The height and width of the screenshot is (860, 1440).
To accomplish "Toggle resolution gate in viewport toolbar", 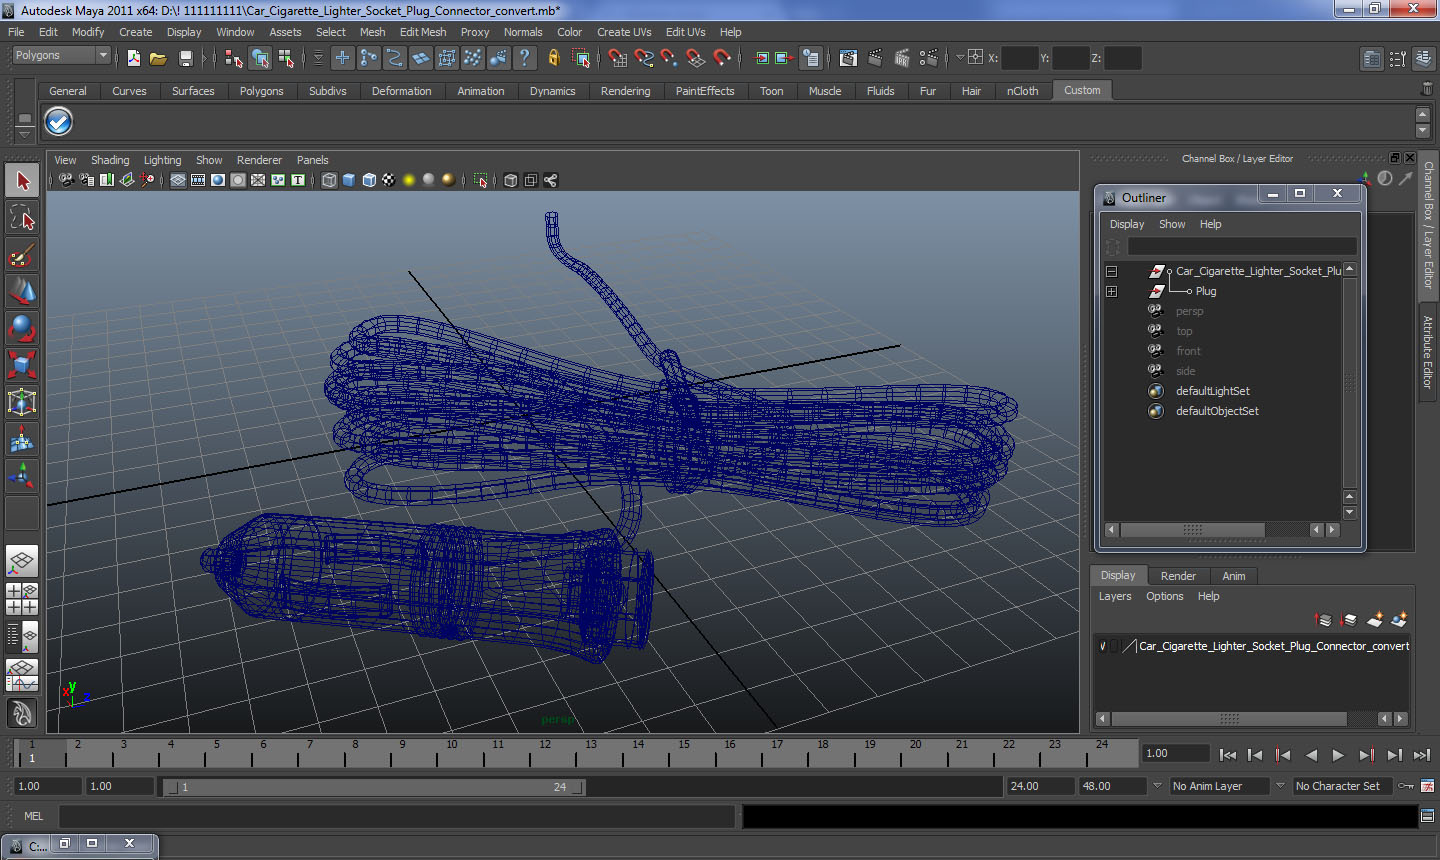I will click(x=218, y=180).
